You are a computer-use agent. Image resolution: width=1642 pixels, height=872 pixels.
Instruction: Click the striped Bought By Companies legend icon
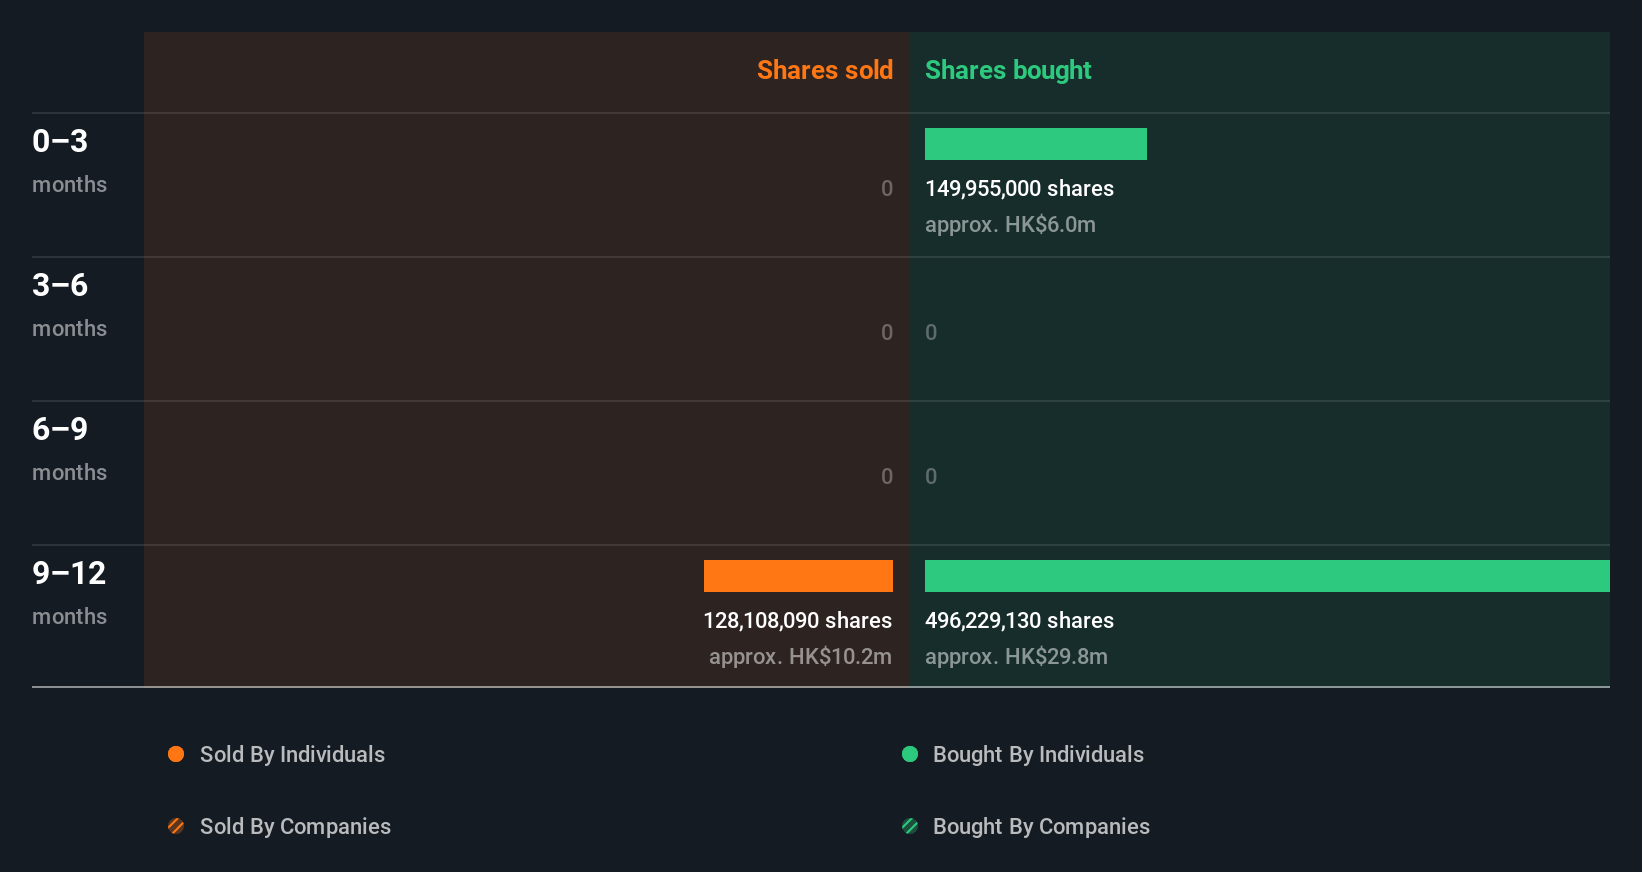coord(910,826)
